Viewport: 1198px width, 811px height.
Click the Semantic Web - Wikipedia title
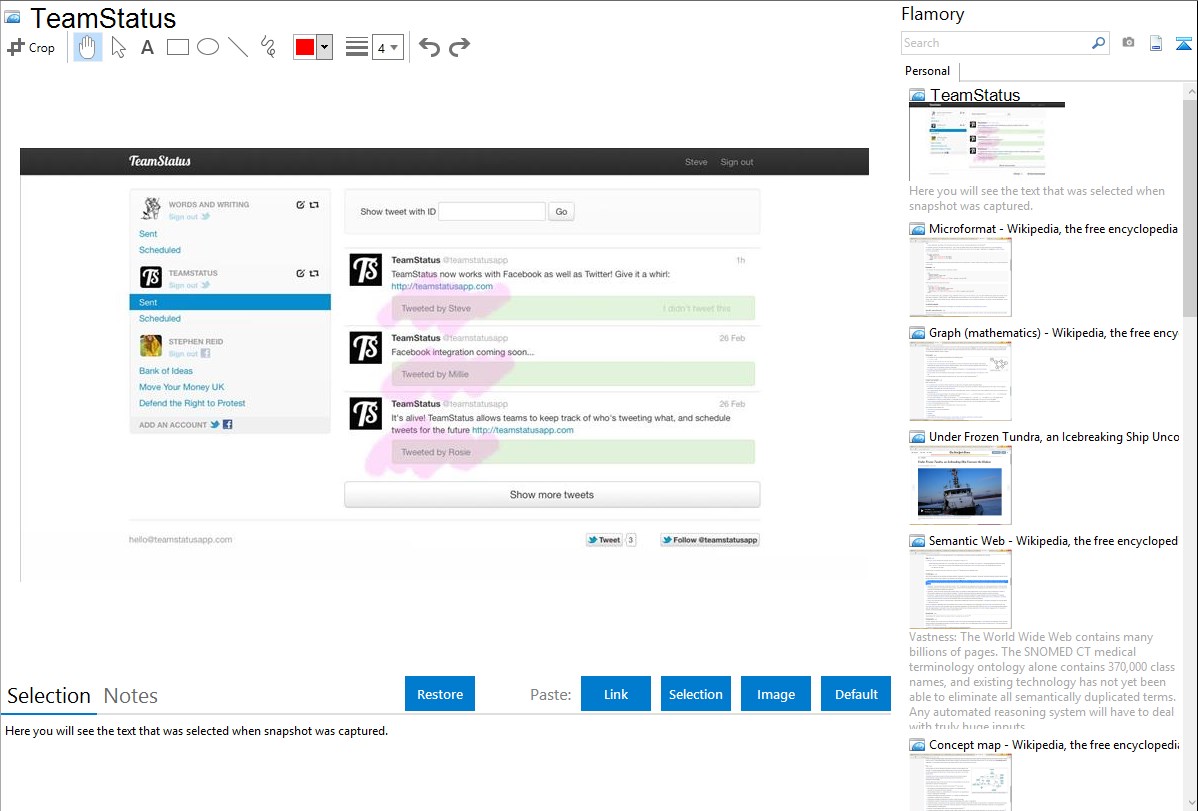tap(1054, 540)
